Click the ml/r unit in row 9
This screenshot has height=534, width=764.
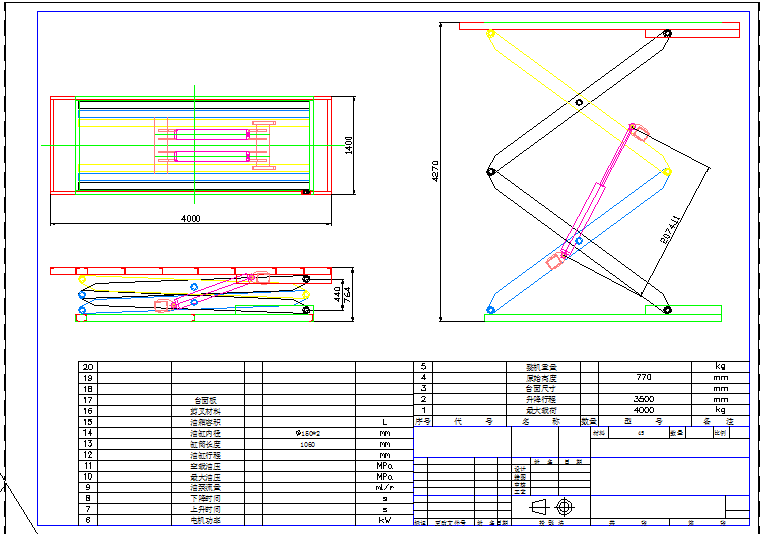pos(385,487)
